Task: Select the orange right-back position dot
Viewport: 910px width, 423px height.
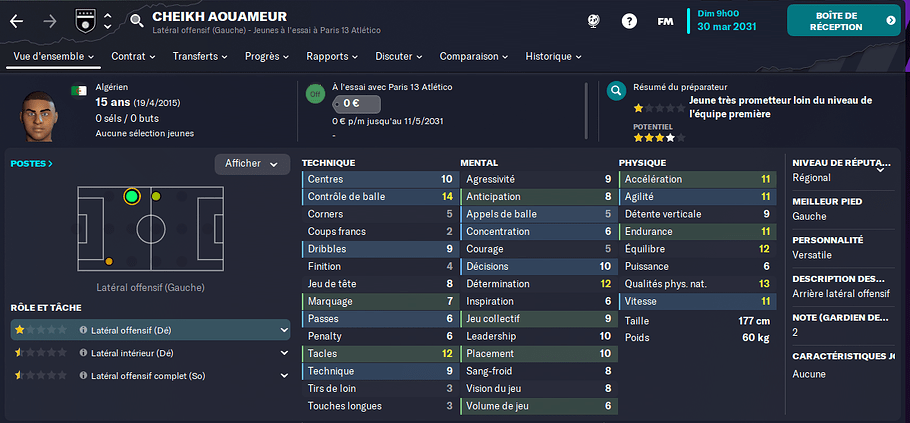Action: pyautogui.click(x=109, y=262)
